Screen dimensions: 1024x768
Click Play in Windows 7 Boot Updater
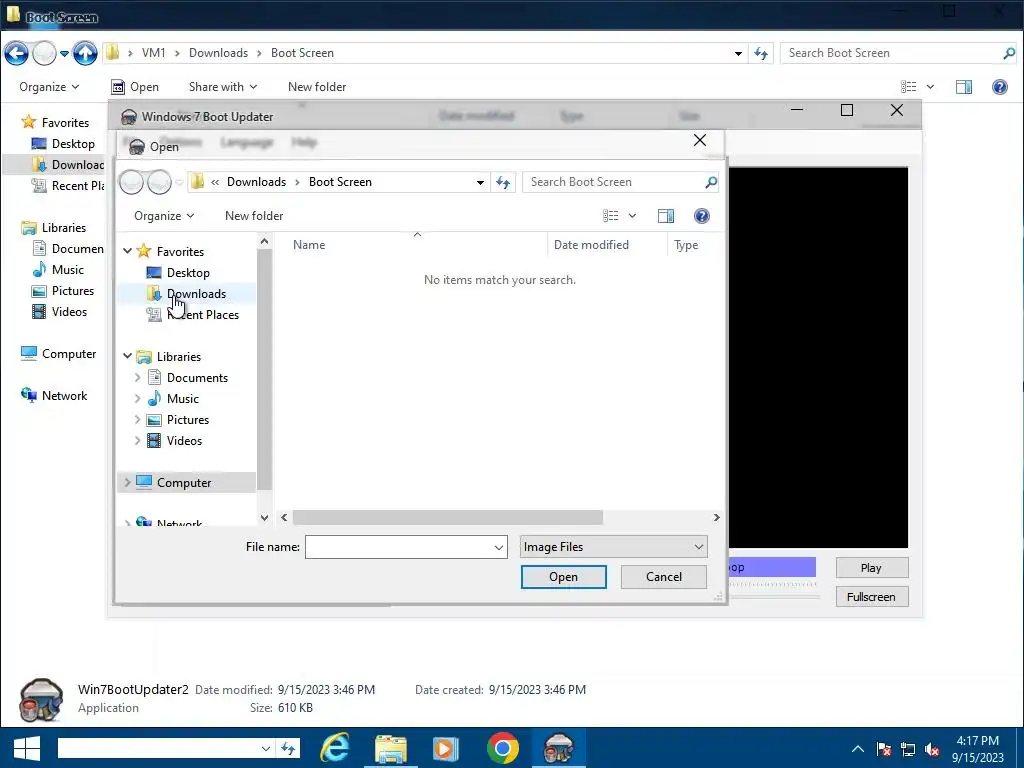pos(871,568)
